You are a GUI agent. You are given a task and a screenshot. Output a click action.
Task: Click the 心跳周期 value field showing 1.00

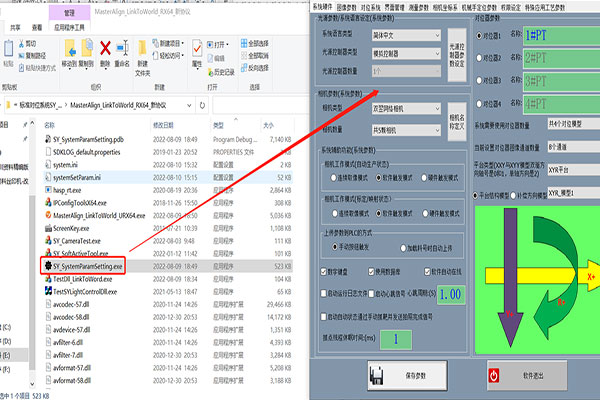click(x=449, y=295)
